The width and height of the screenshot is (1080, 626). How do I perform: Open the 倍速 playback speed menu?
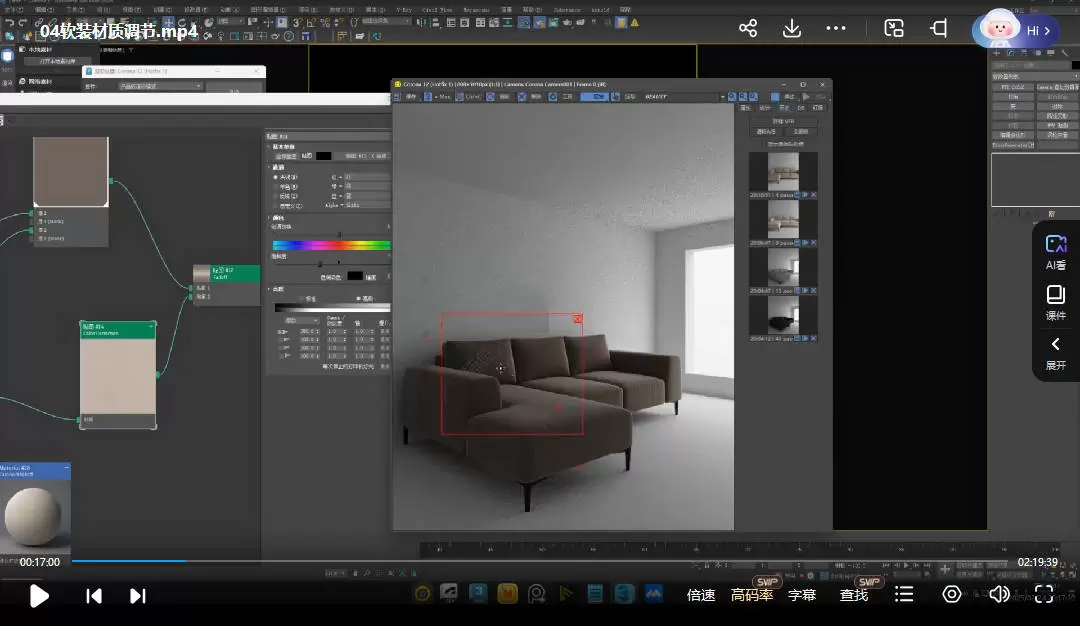click(x=701, y=595)
